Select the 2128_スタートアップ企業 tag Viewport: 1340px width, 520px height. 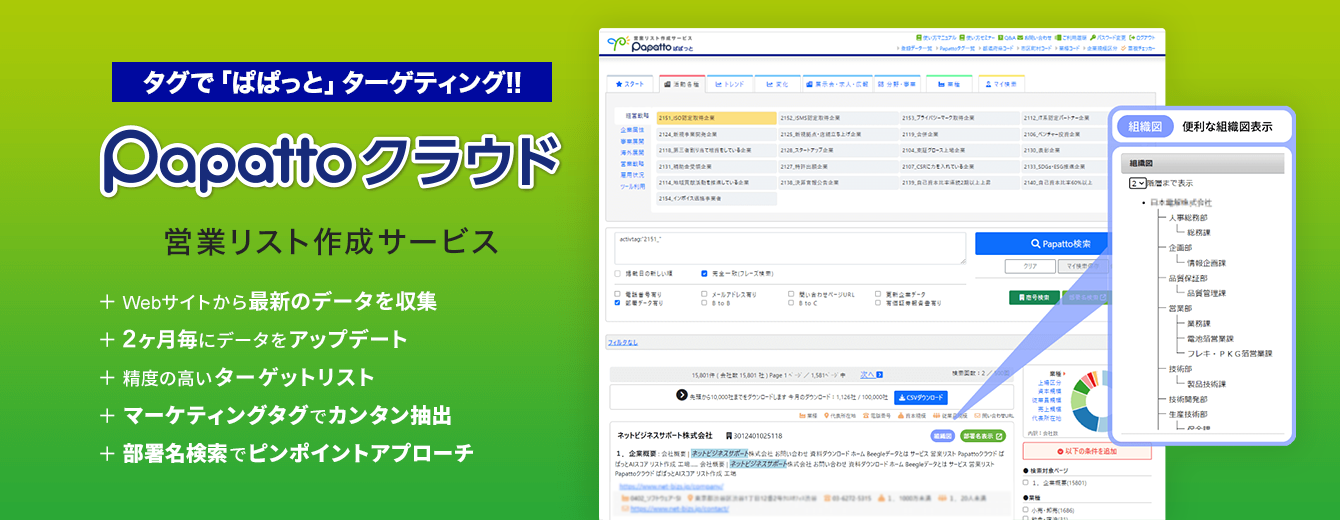coord(839,151)
